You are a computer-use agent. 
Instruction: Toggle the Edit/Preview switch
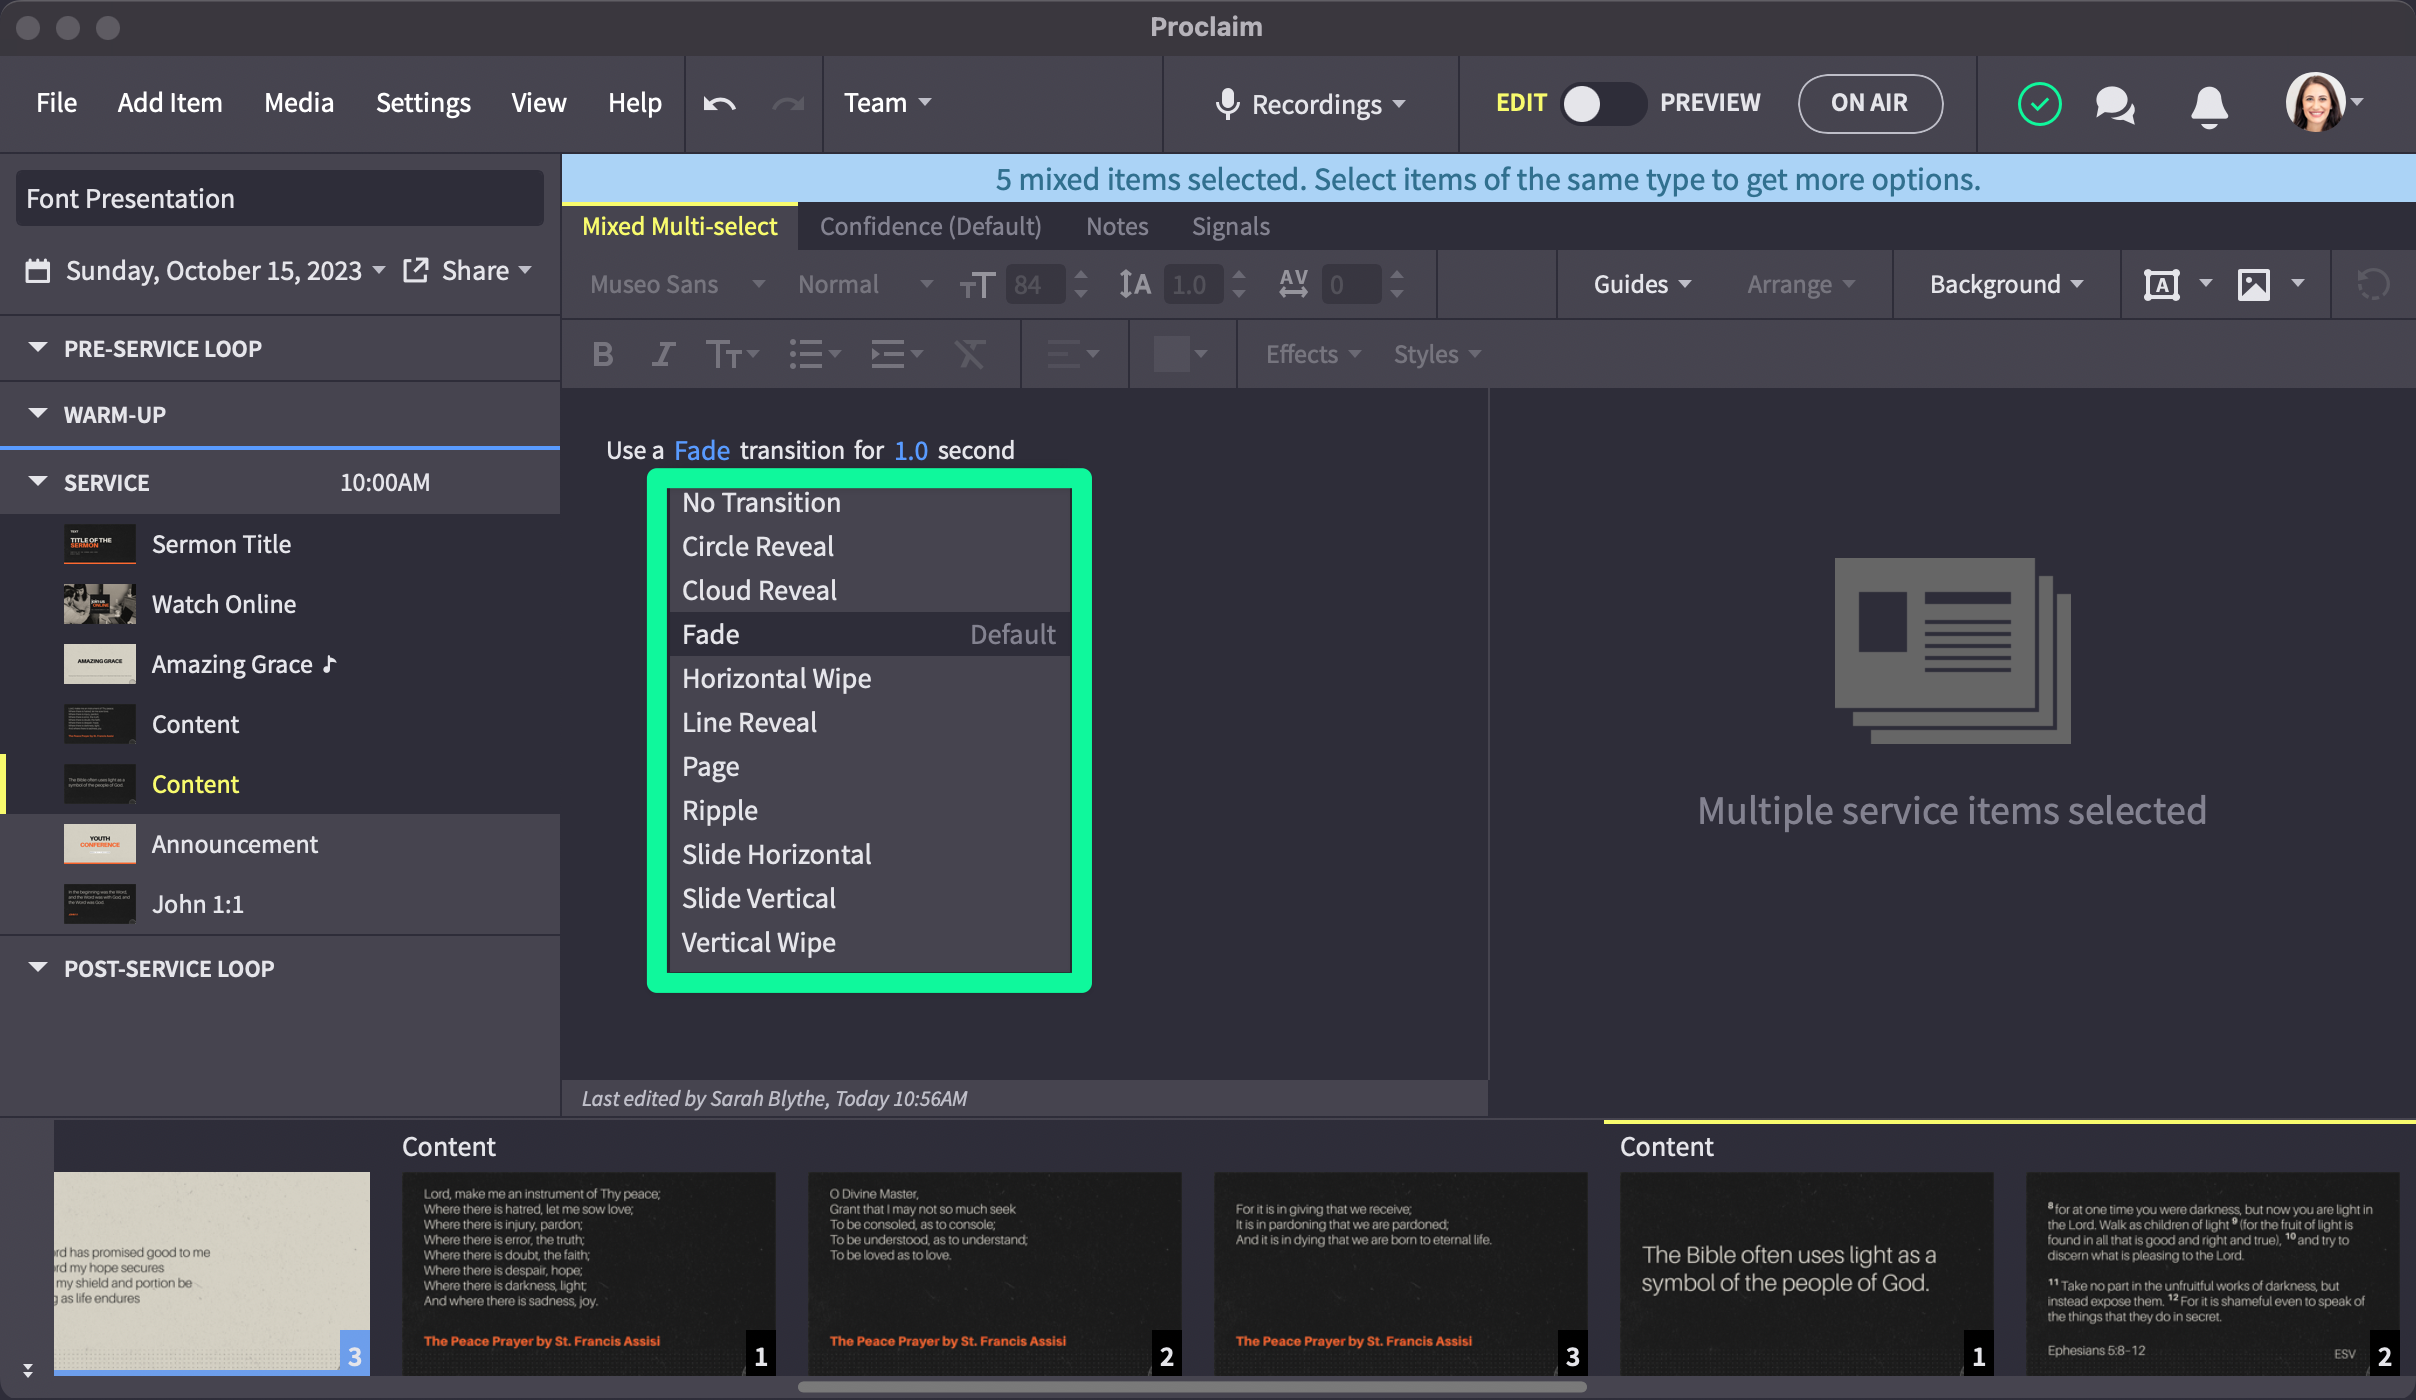pos(1603,103)
